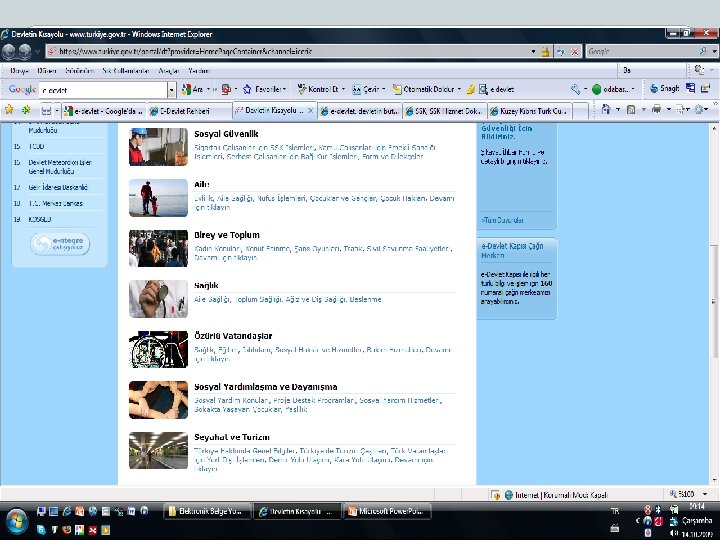Click the Show Desktop quick launch icon

[x=54, y=511]
